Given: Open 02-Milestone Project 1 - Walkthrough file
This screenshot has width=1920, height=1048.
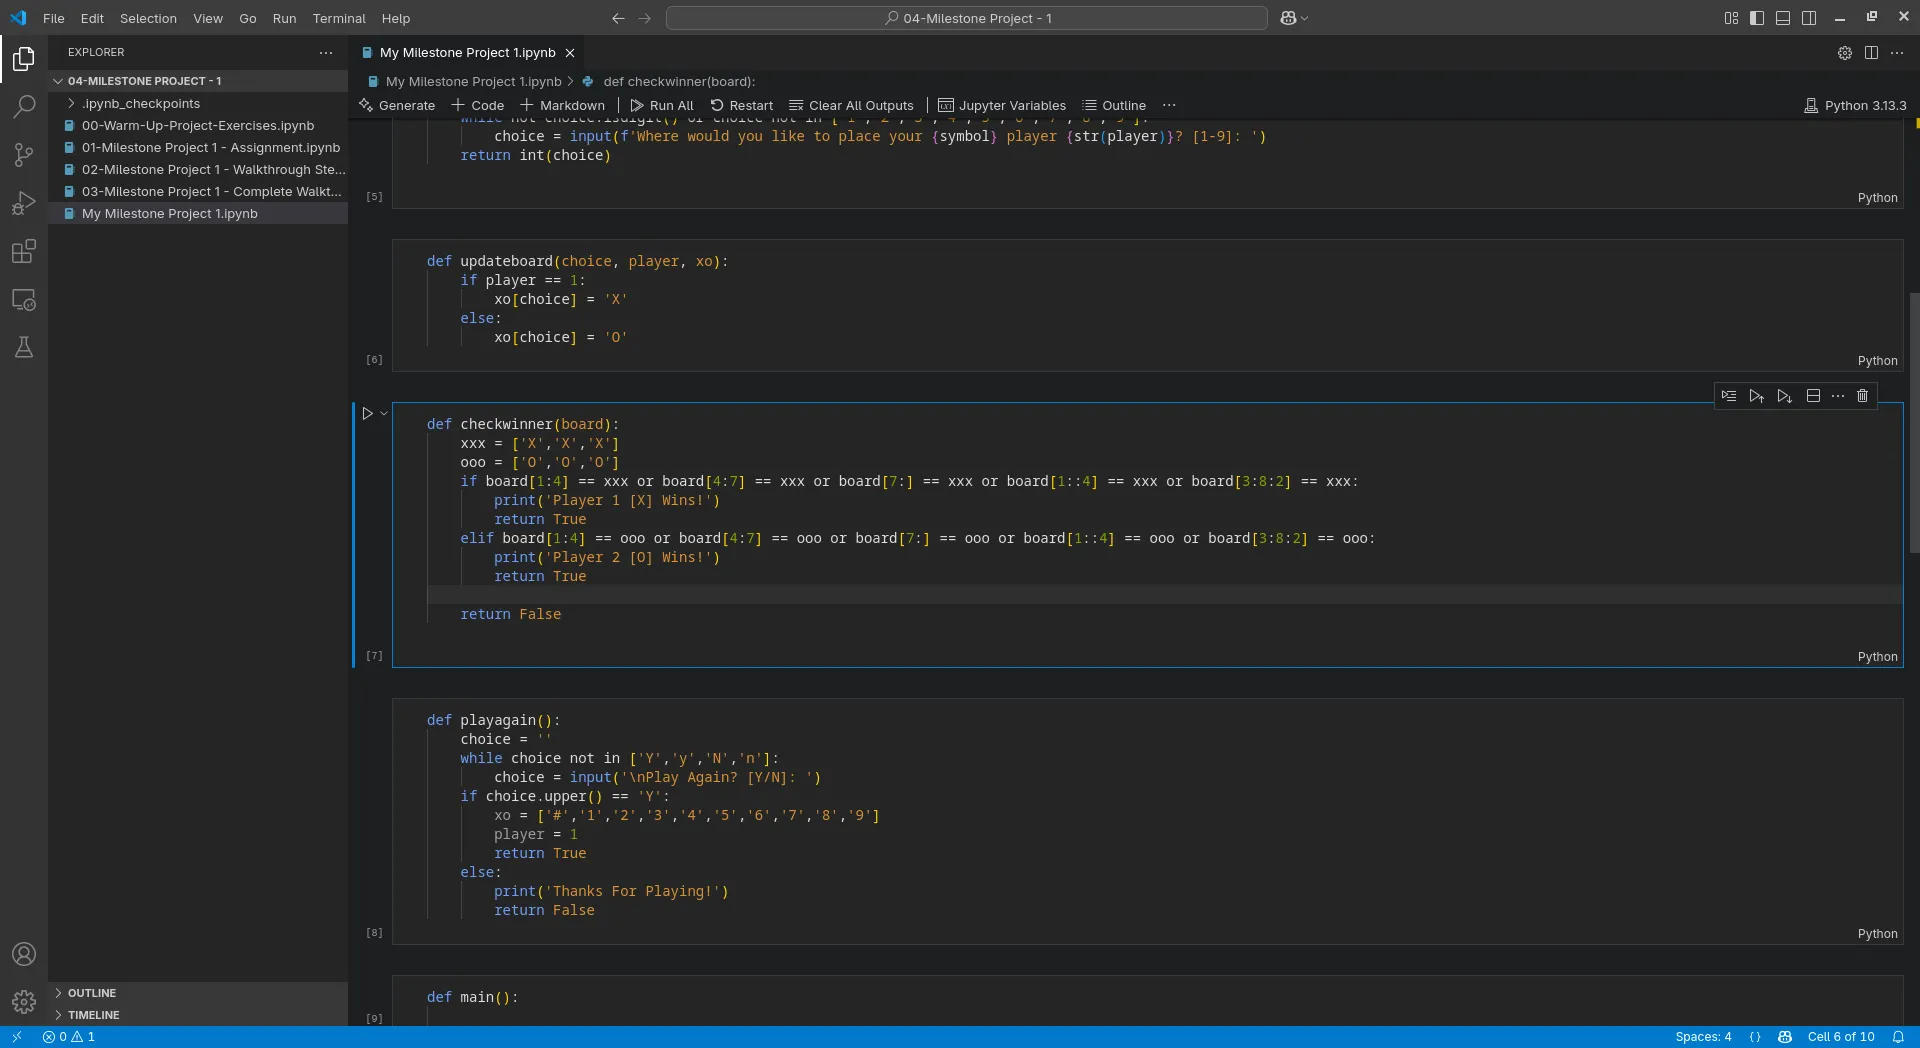Looking at the screenshot, I should tap(198, 170).
